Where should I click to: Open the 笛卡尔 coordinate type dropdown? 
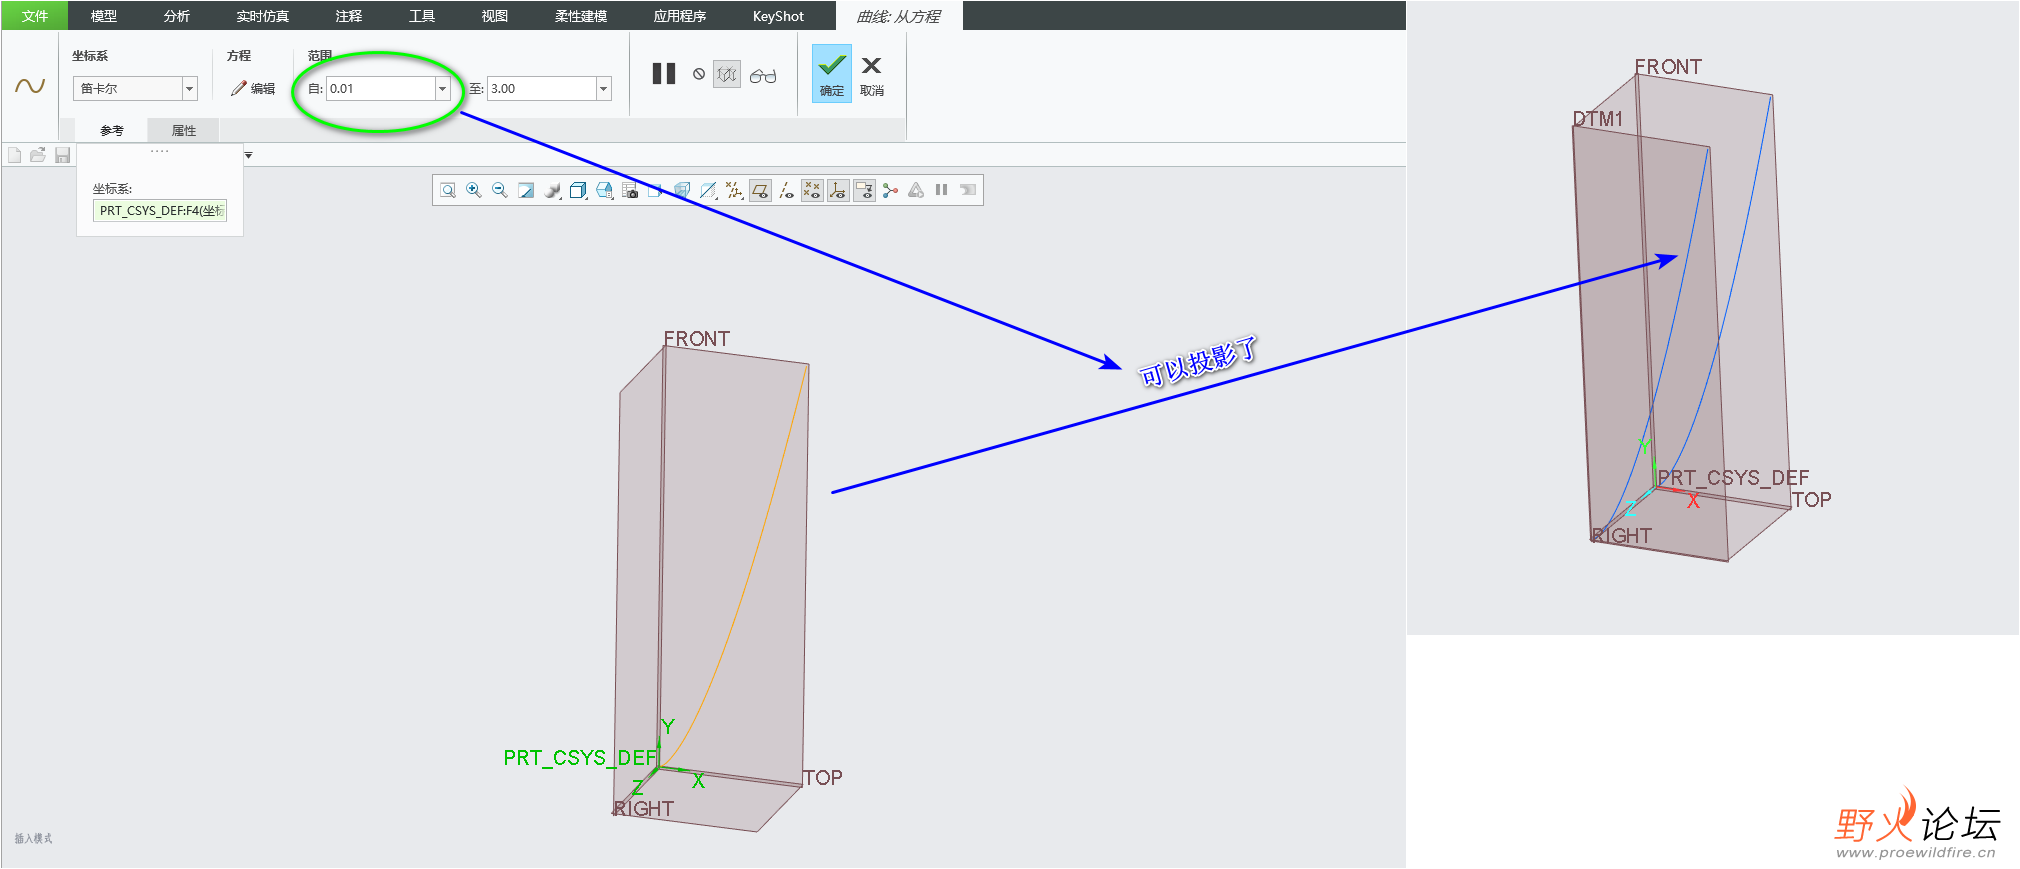click(189, 89)
